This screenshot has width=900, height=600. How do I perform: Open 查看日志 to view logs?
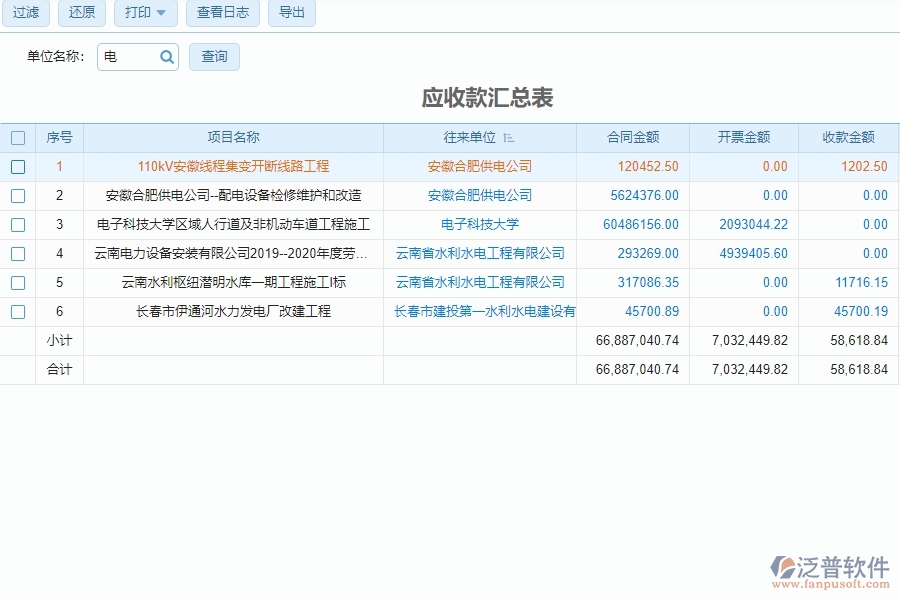221,13
